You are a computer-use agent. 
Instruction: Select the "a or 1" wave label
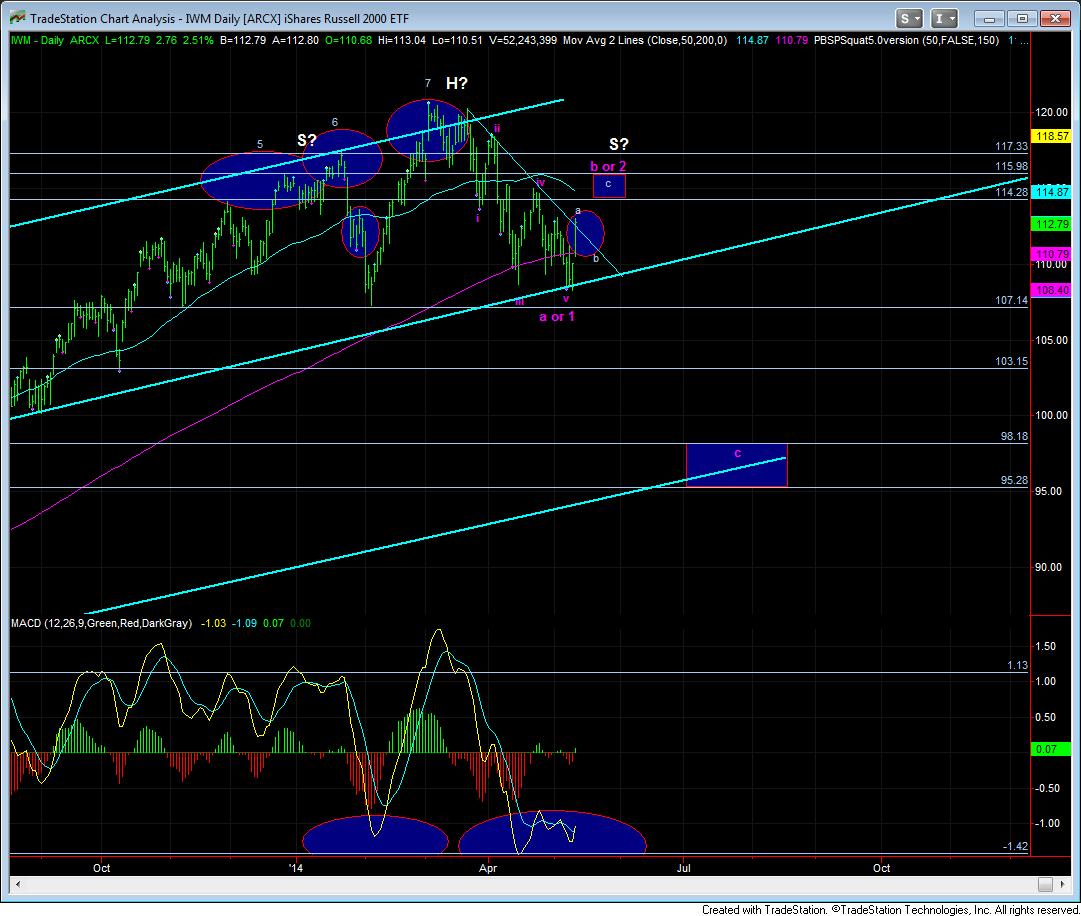[x=557, y=316]
